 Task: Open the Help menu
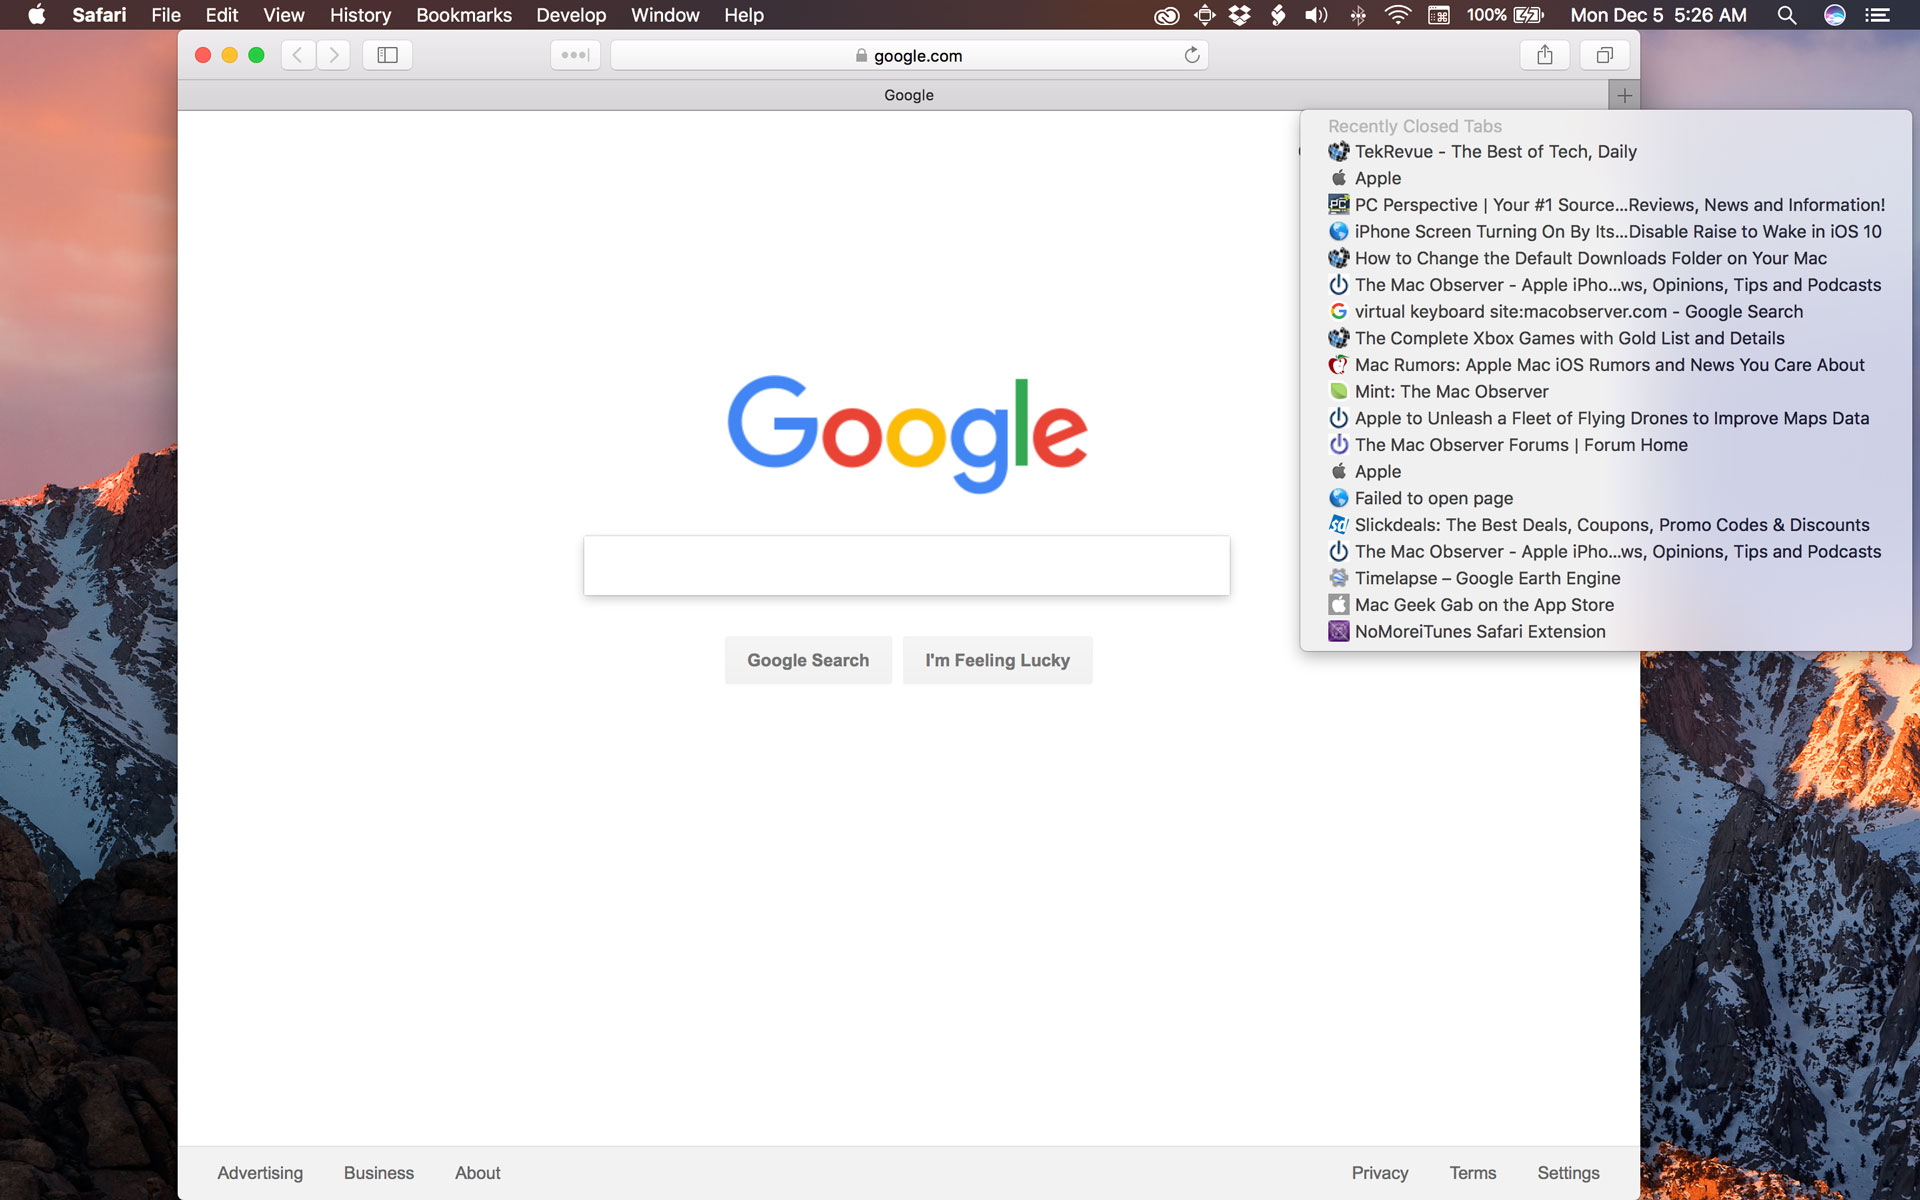744,15
